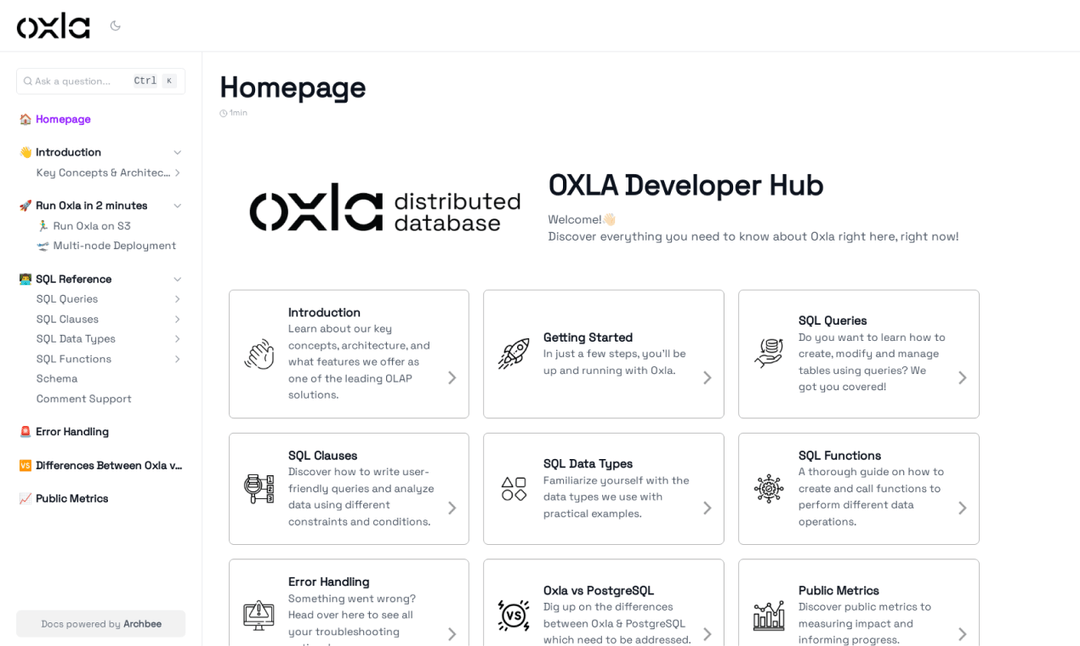The width and height of the screenshot is (1080, 646).
Task: Open the Introduction card
Action: pos(349,354)
